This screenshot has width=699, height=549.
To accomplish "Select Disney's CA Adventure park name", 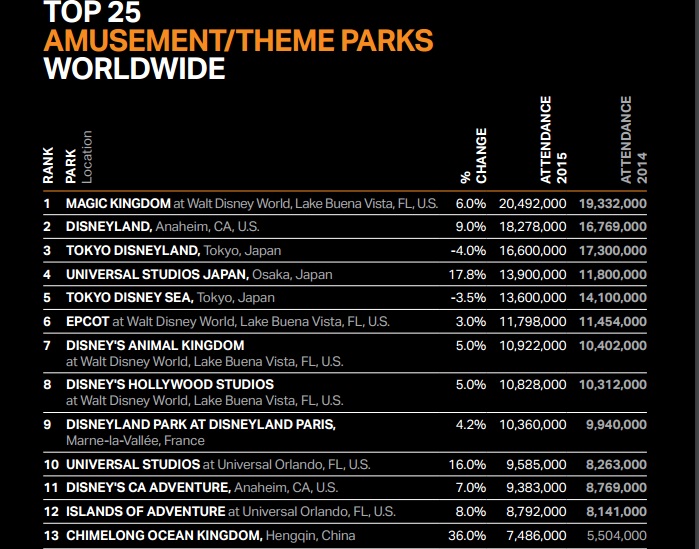I will click(148, 488).
